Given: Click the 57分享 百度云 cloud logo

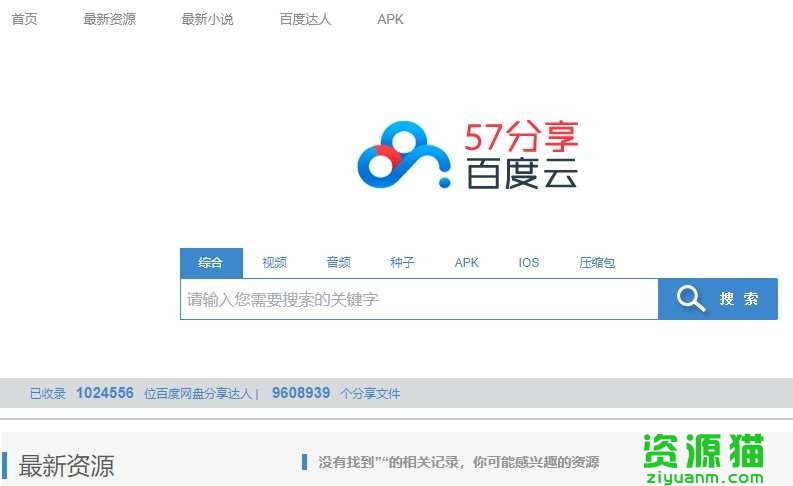Looking at the screenshot, I should click(468, 154).
